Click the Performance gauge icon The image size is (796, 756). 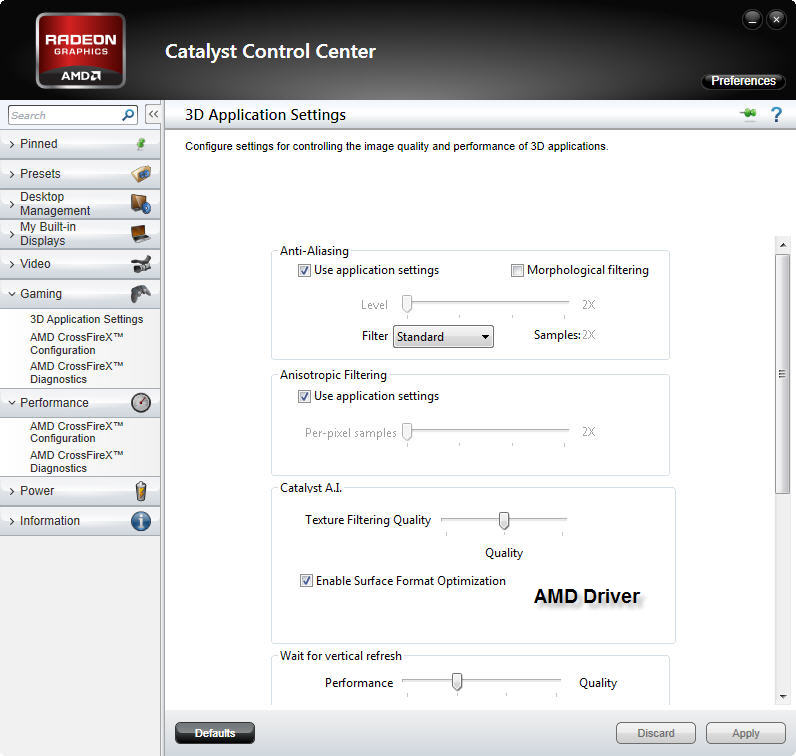point(141,403)
